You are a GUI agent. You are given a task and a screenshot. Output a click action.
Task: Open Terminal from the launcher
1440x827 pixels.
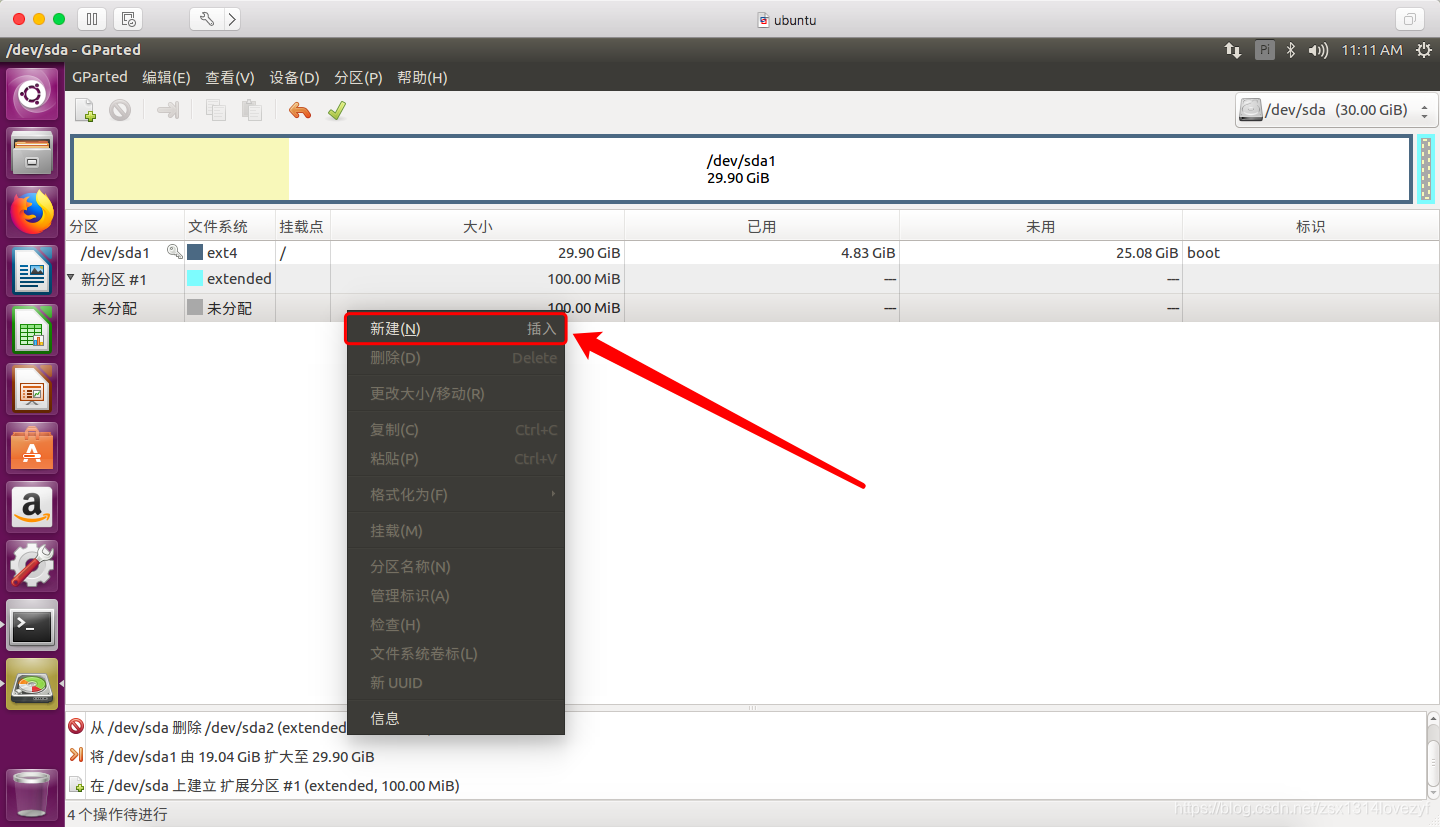[32, 625]
